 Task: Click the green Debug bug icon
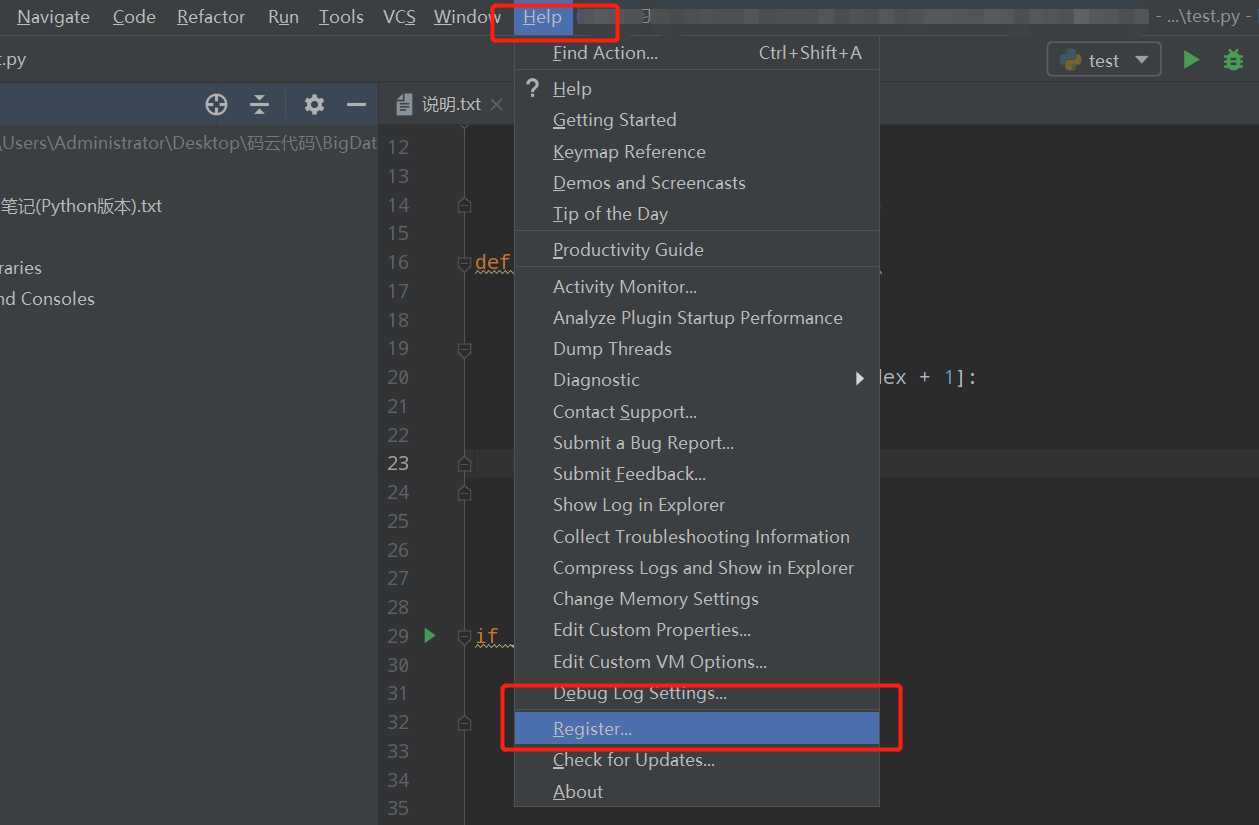point(1233,59)
